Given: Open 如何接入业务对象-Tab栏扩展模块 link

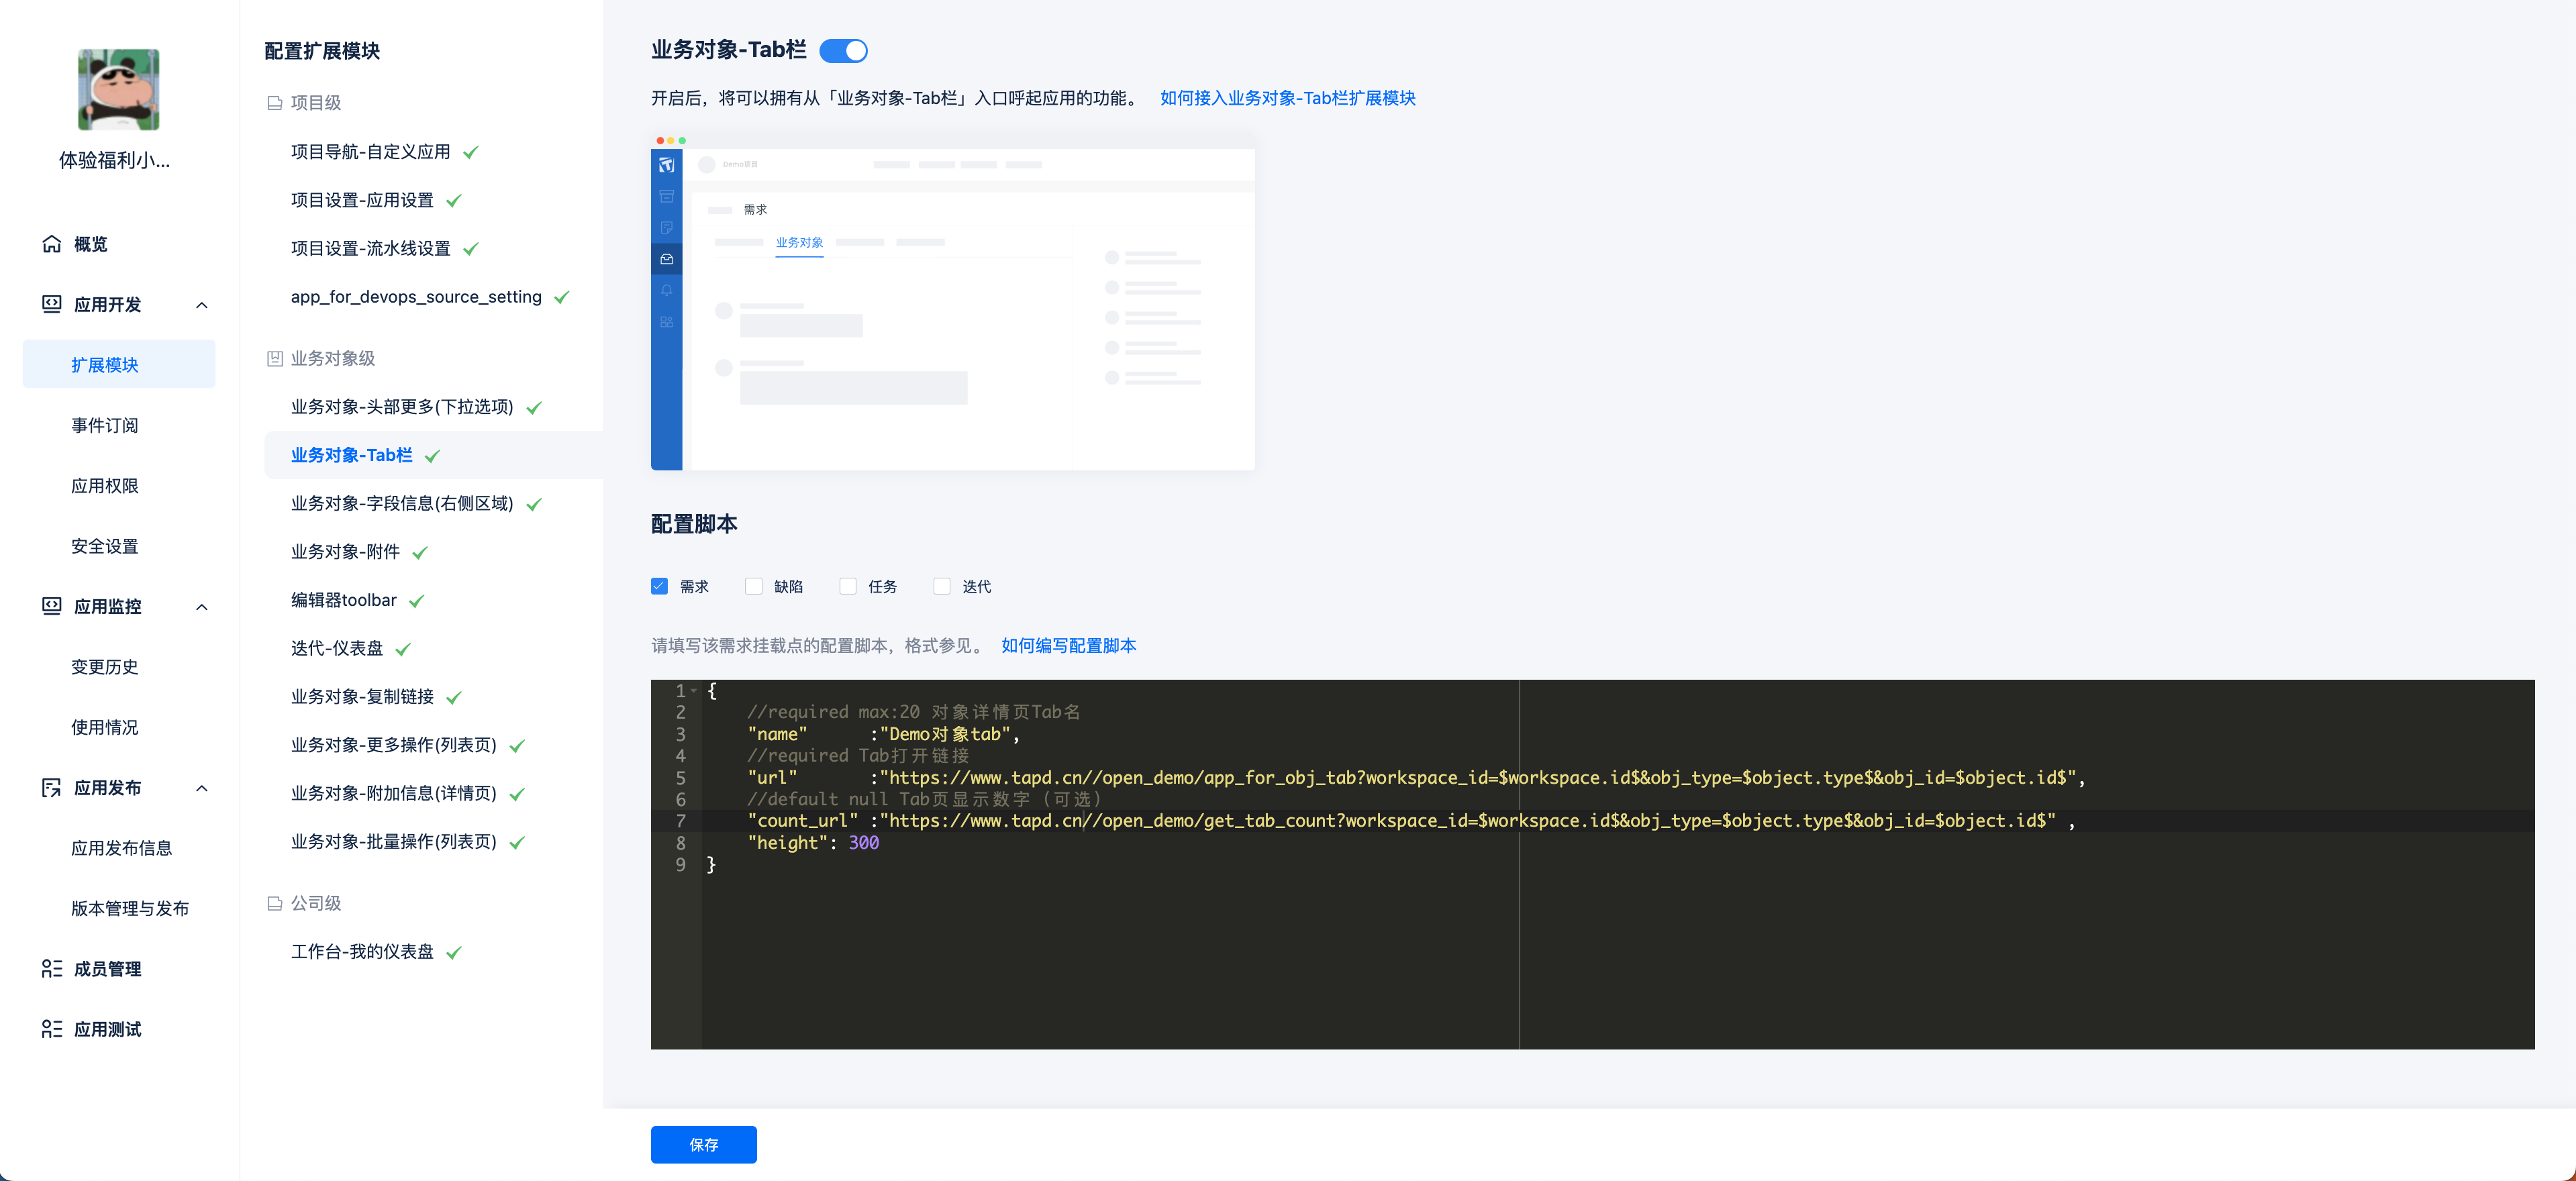Looking at the screenshot, I should pyautogui.click(x=1287, y=98).
